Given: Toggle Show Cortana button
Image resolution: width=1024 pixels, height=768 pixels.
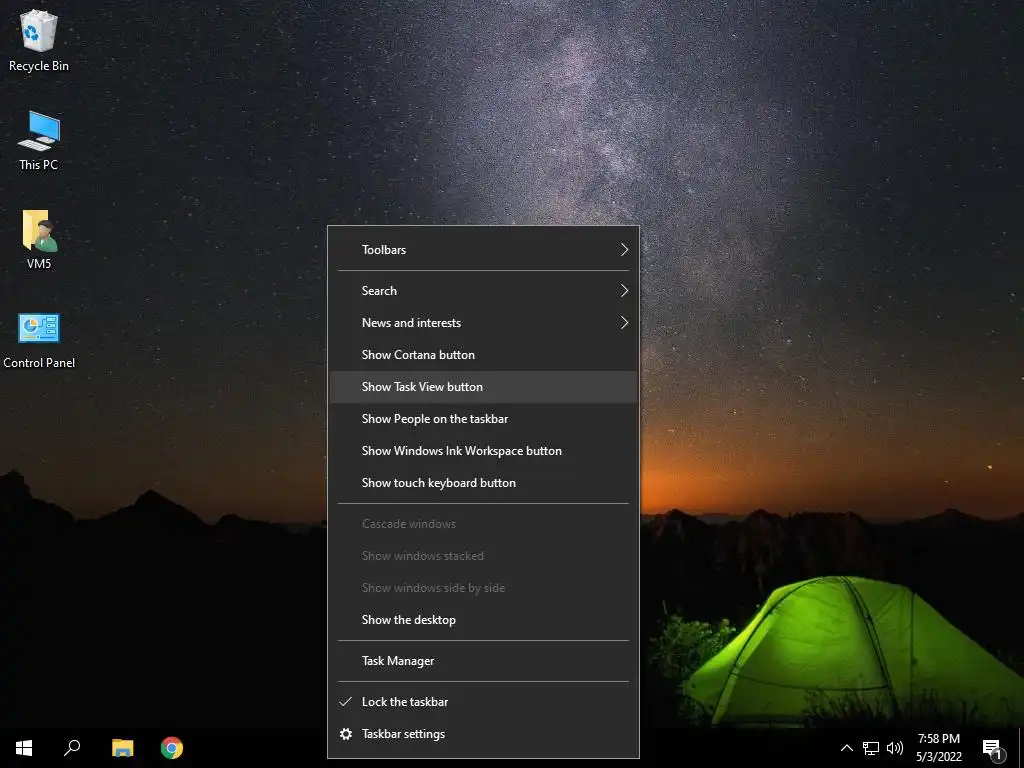Looking at the screenshot, I should 483,355.
